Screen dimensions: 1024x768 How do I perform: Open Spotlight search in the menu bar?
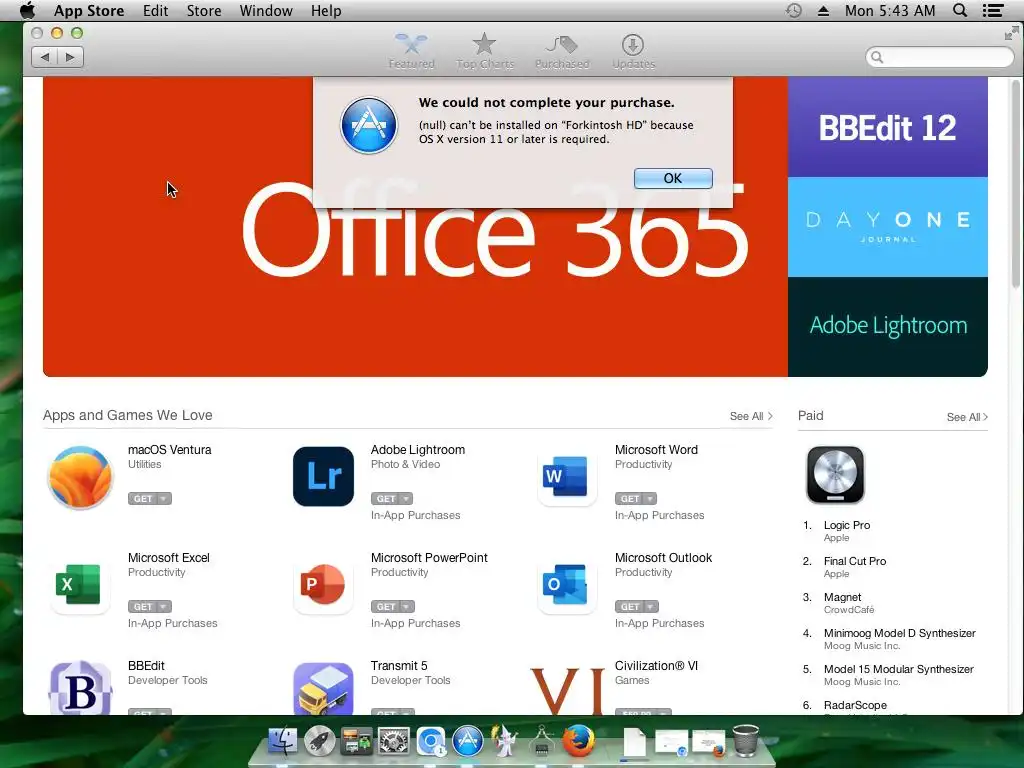960,10
